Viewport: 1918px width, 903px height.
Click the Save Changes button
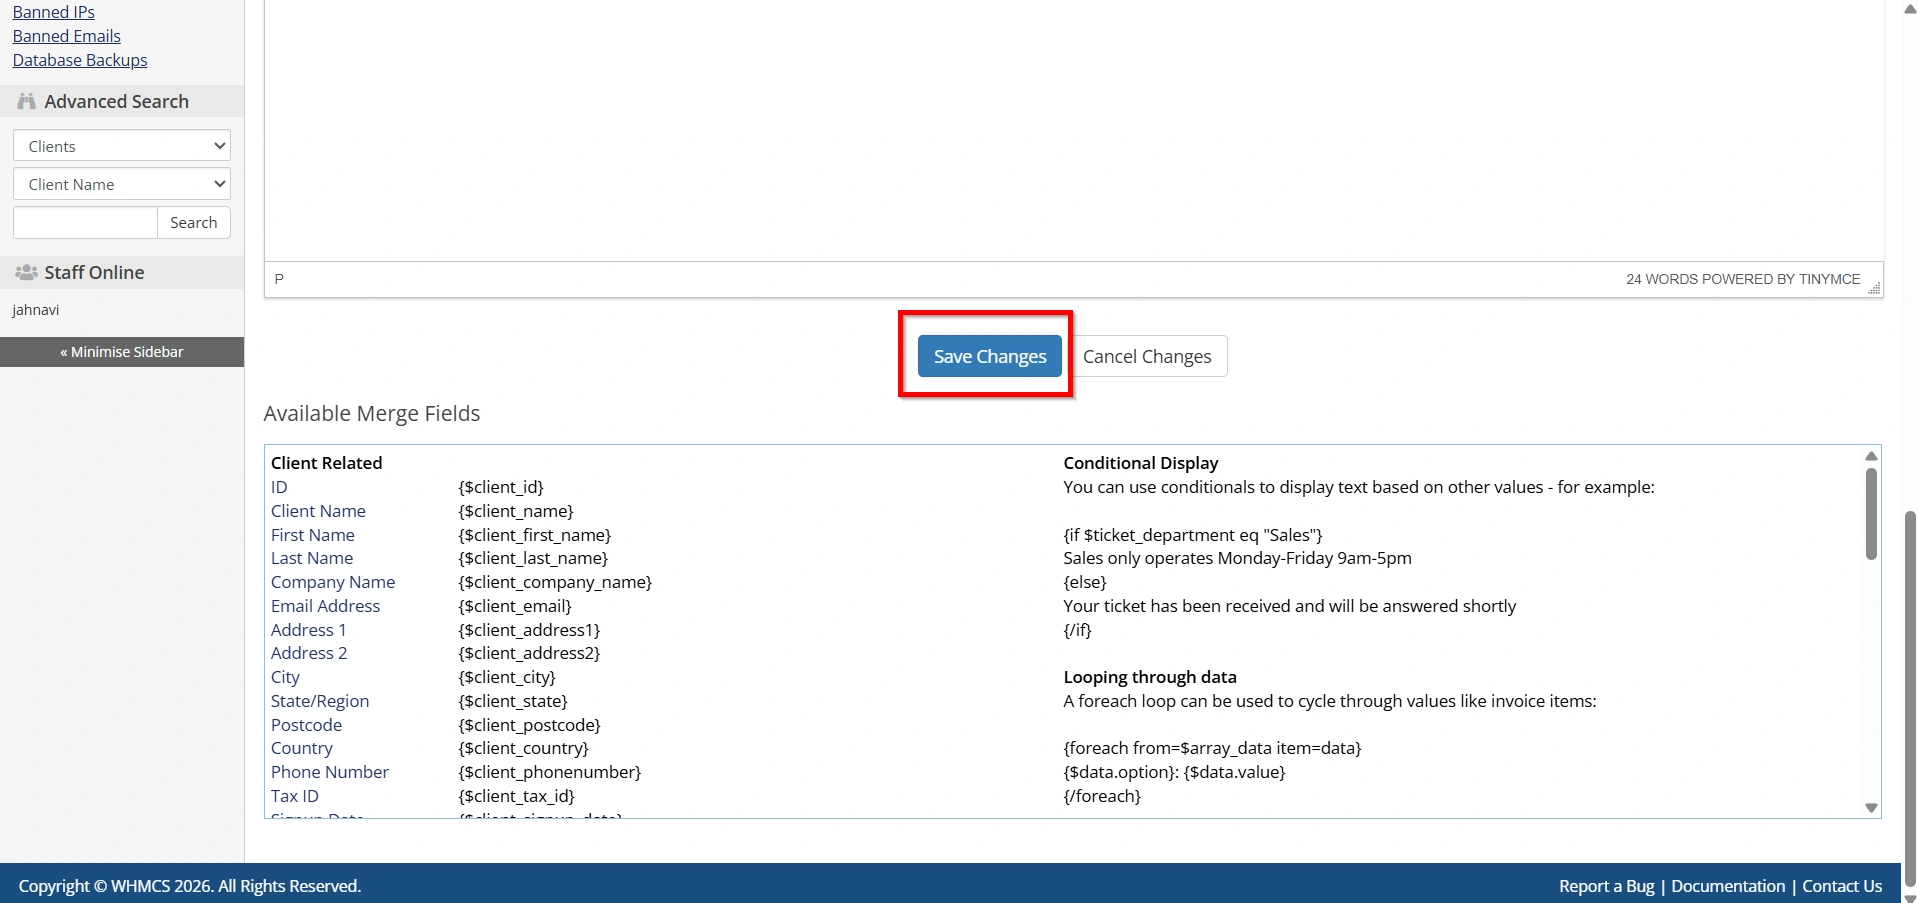(989, 356)
